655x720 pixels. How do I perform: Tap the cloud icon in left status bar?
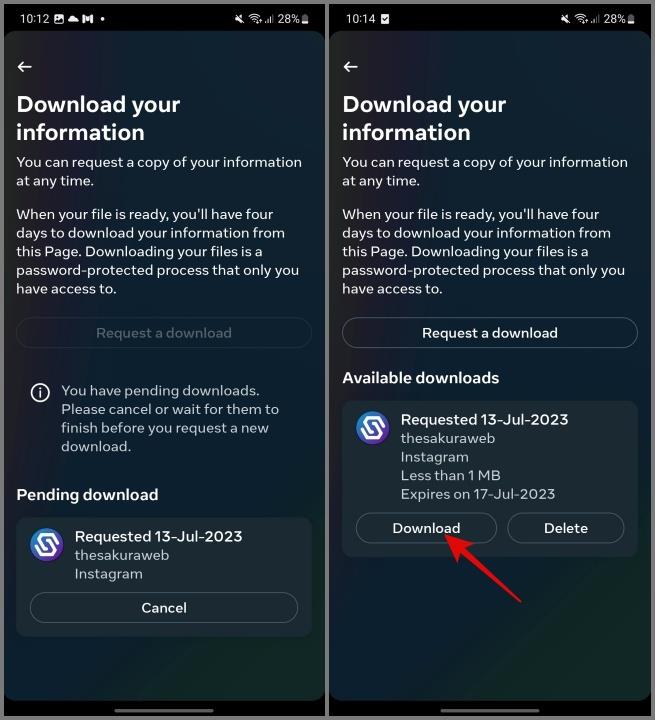click(73, 19)
